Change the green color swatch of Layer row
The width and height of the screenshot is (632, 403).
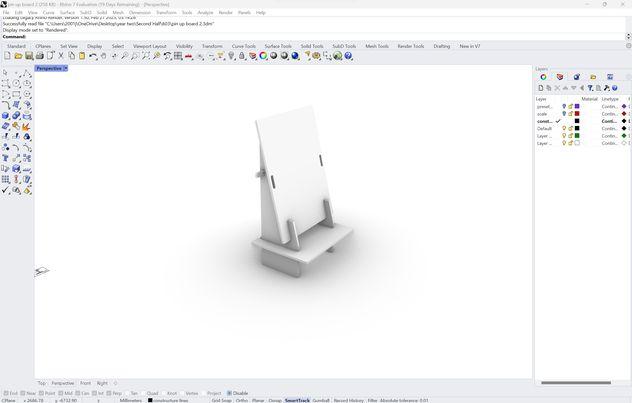pyautogui.click(x=577, y=136)
